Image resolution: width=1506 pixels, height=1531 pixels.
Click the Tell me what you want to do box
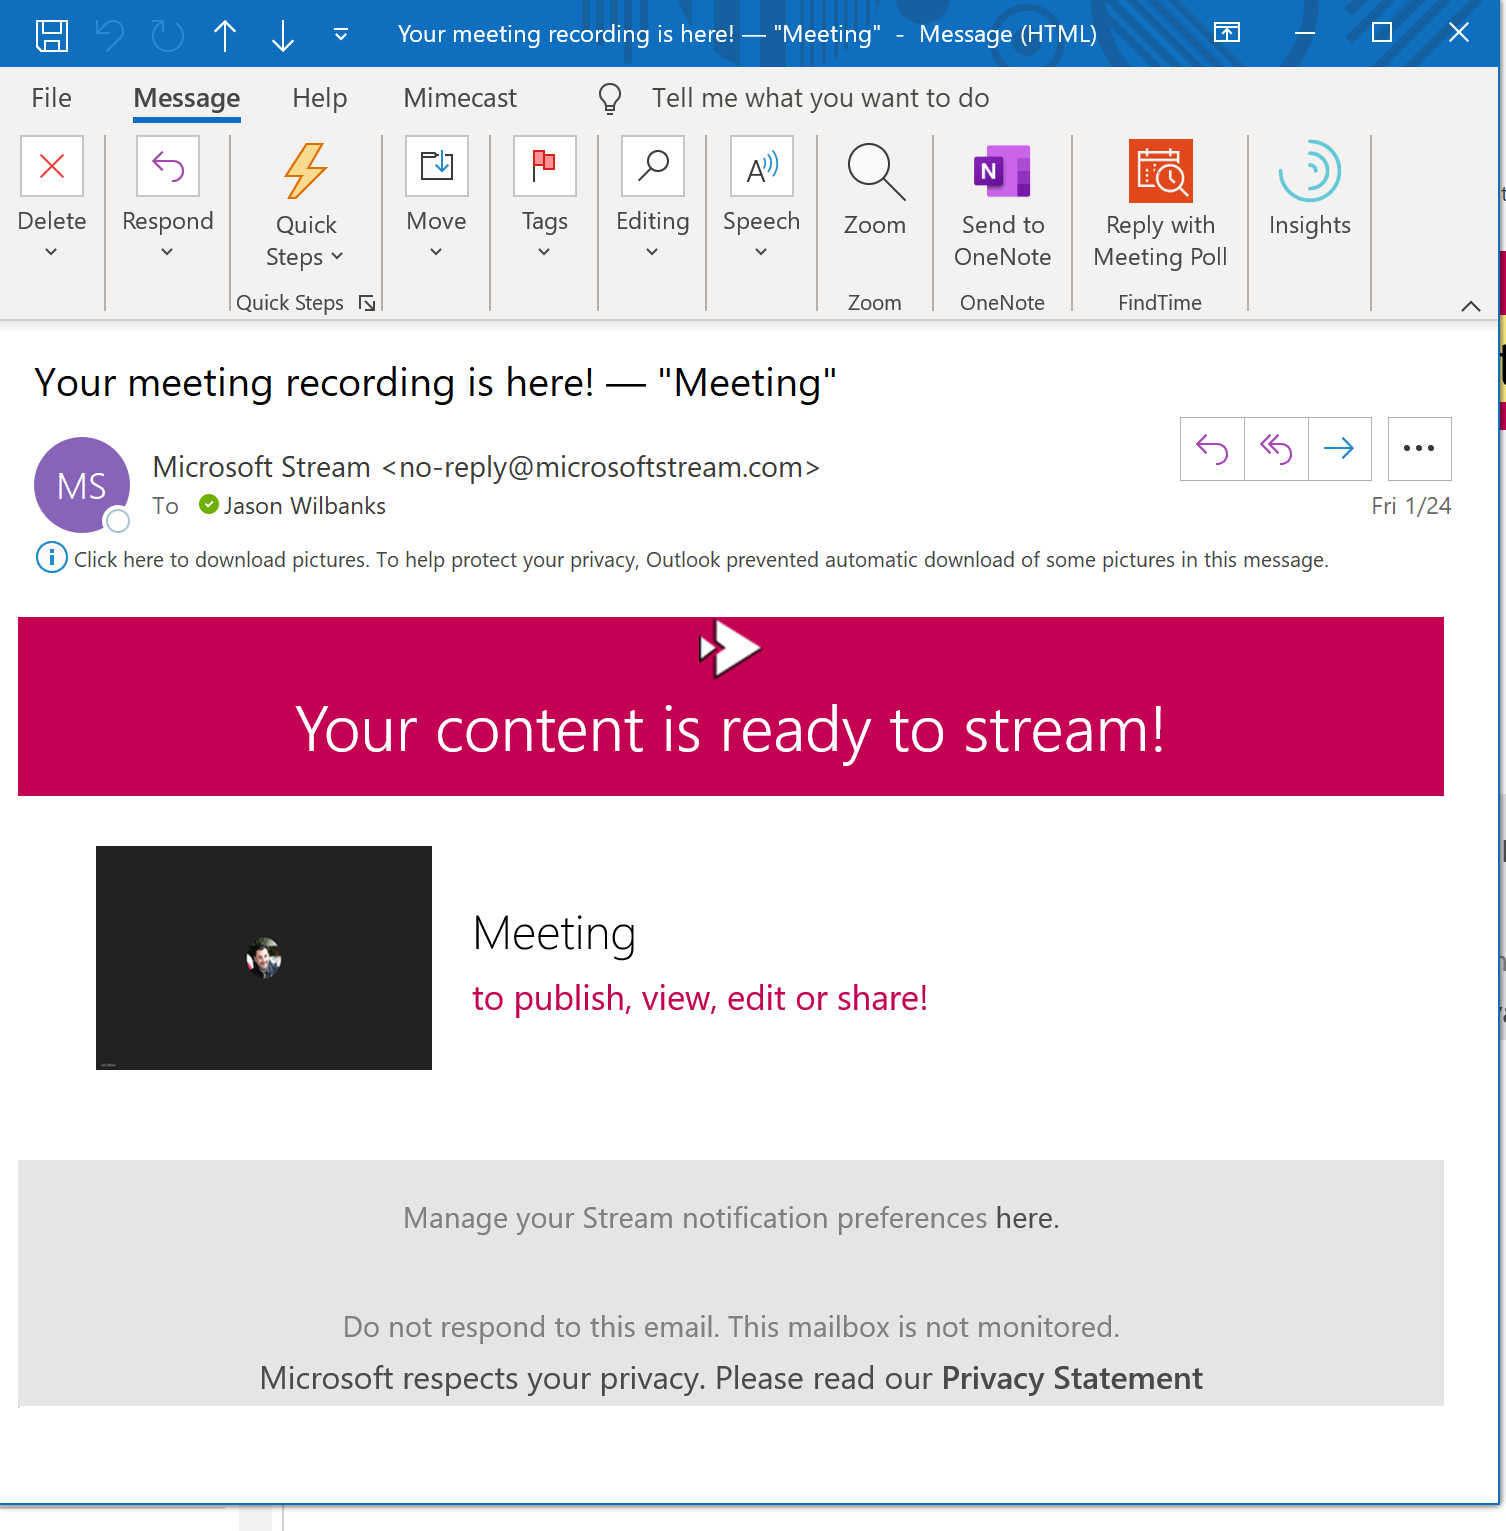pos(820,98)
